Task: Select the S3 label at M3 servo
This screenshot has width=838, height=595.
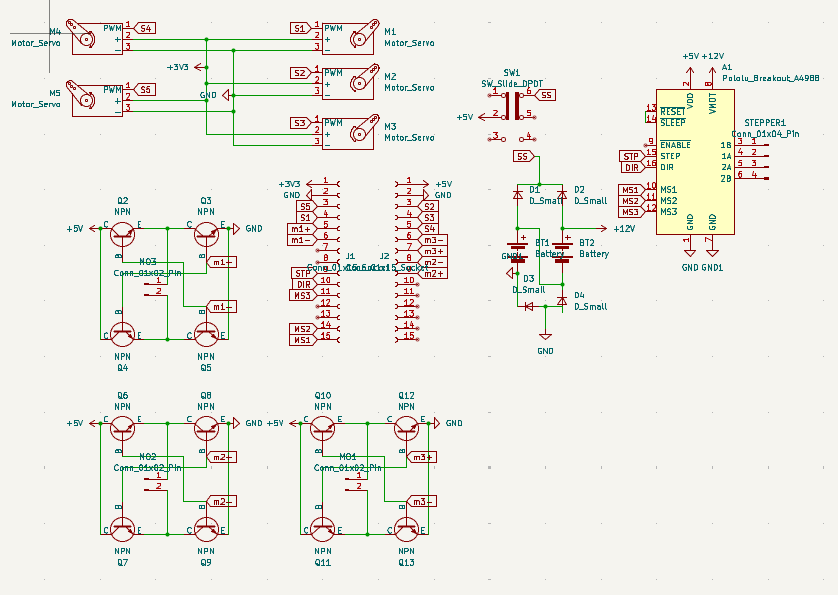Action: pos(299,123)
